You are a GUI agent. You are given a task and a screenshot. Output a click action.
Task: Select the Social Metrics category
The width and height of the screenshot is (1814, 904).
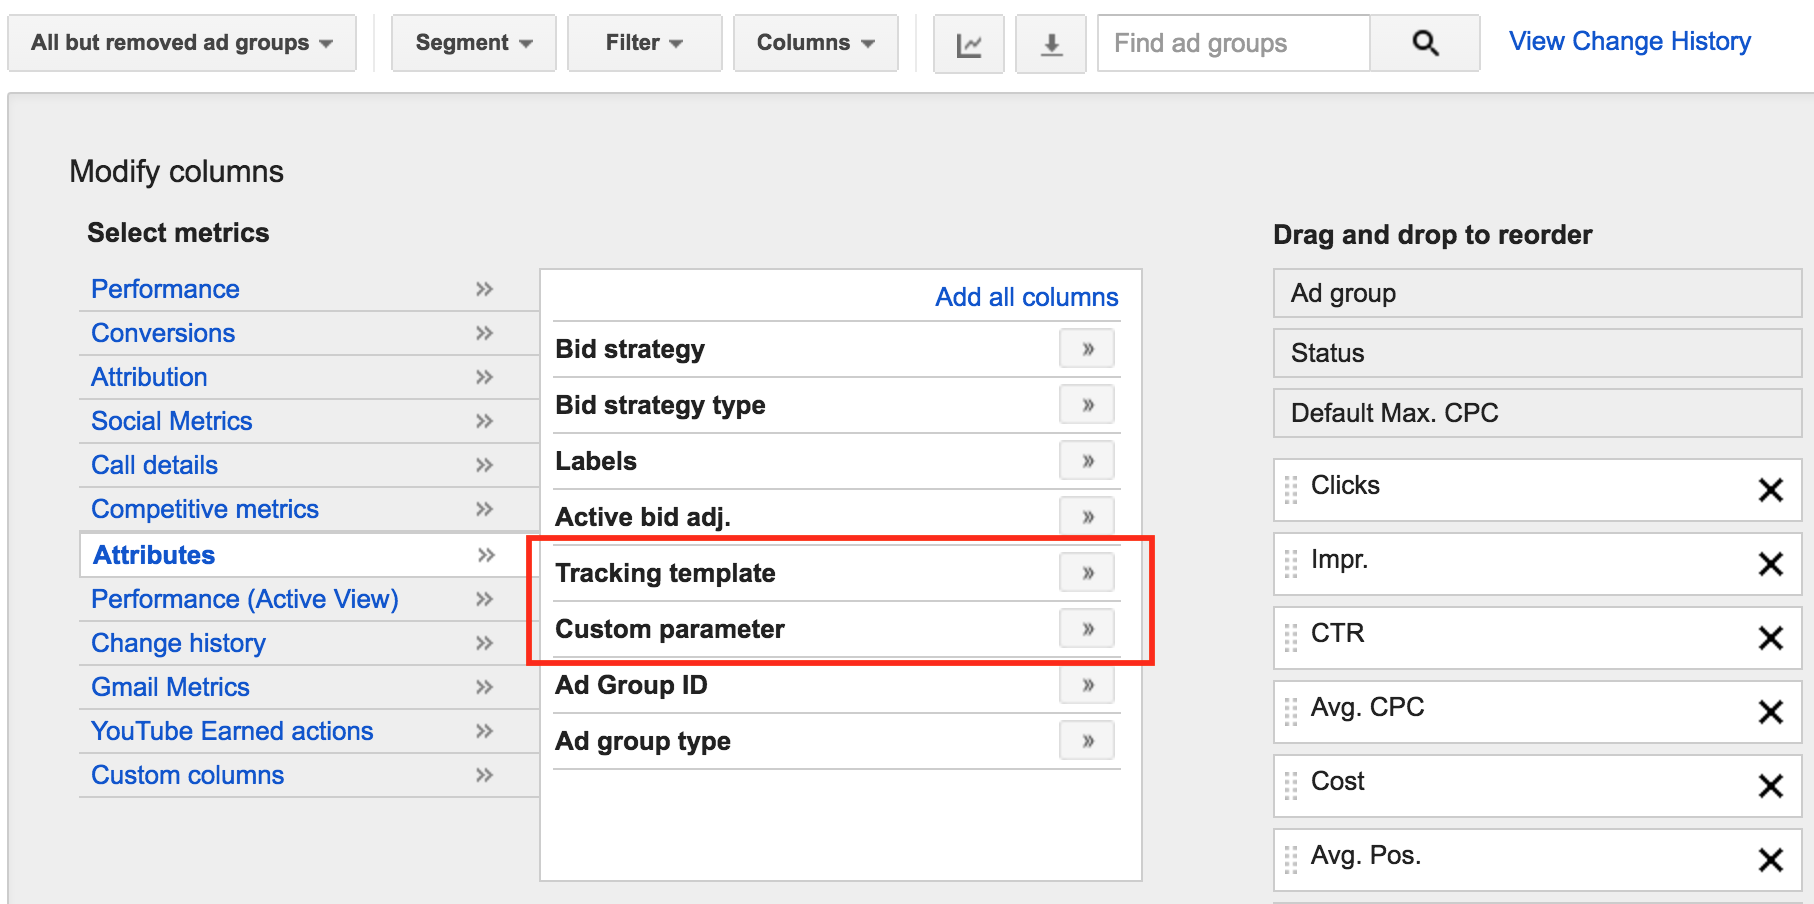(x=172, y=421)
